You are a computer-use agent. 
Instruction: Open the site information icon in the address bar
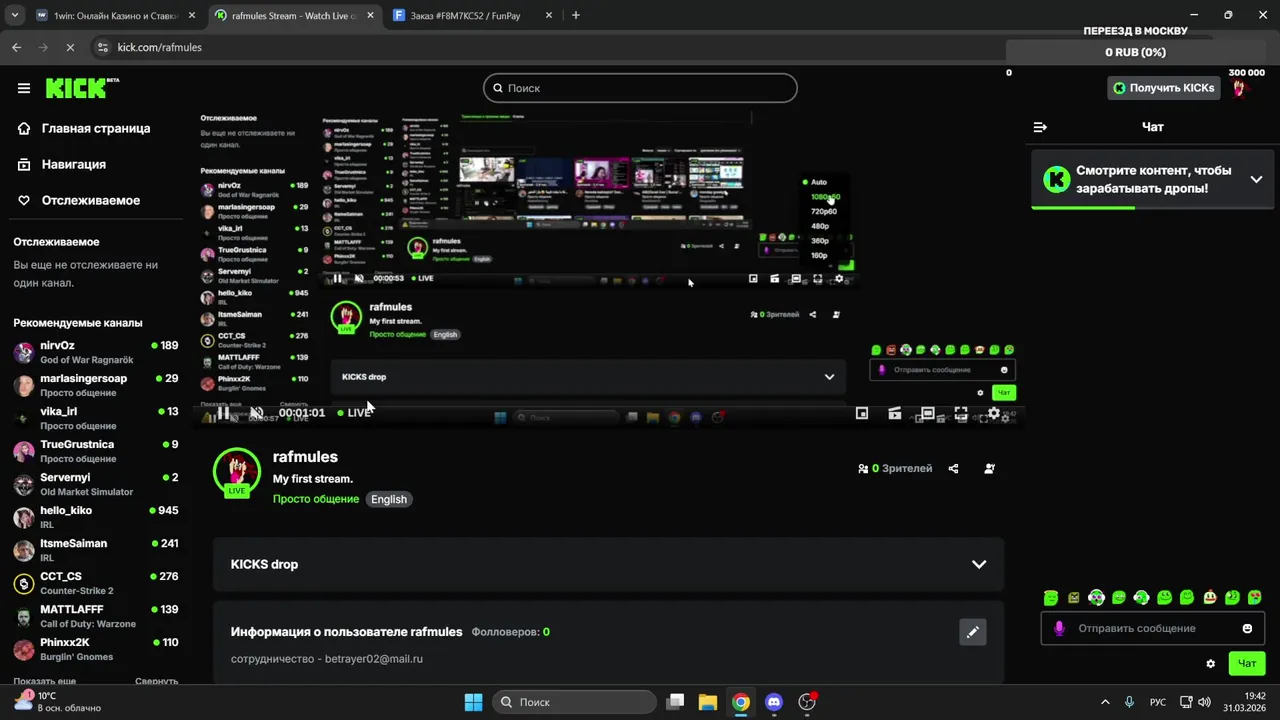point(102,47)
